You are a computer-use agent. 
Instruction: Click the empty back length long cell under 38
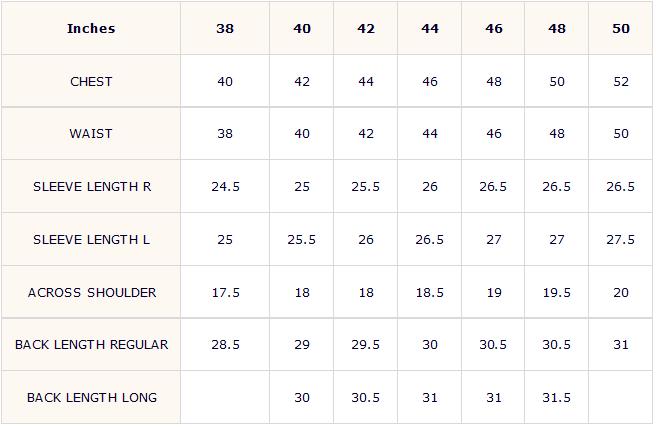tap(225, 397)
